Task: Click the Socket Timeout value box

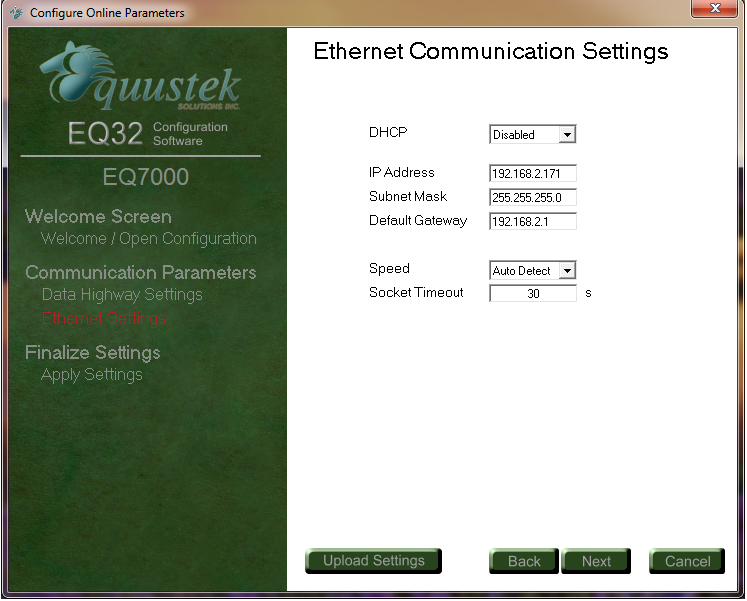Action: [x=532, y=294]
